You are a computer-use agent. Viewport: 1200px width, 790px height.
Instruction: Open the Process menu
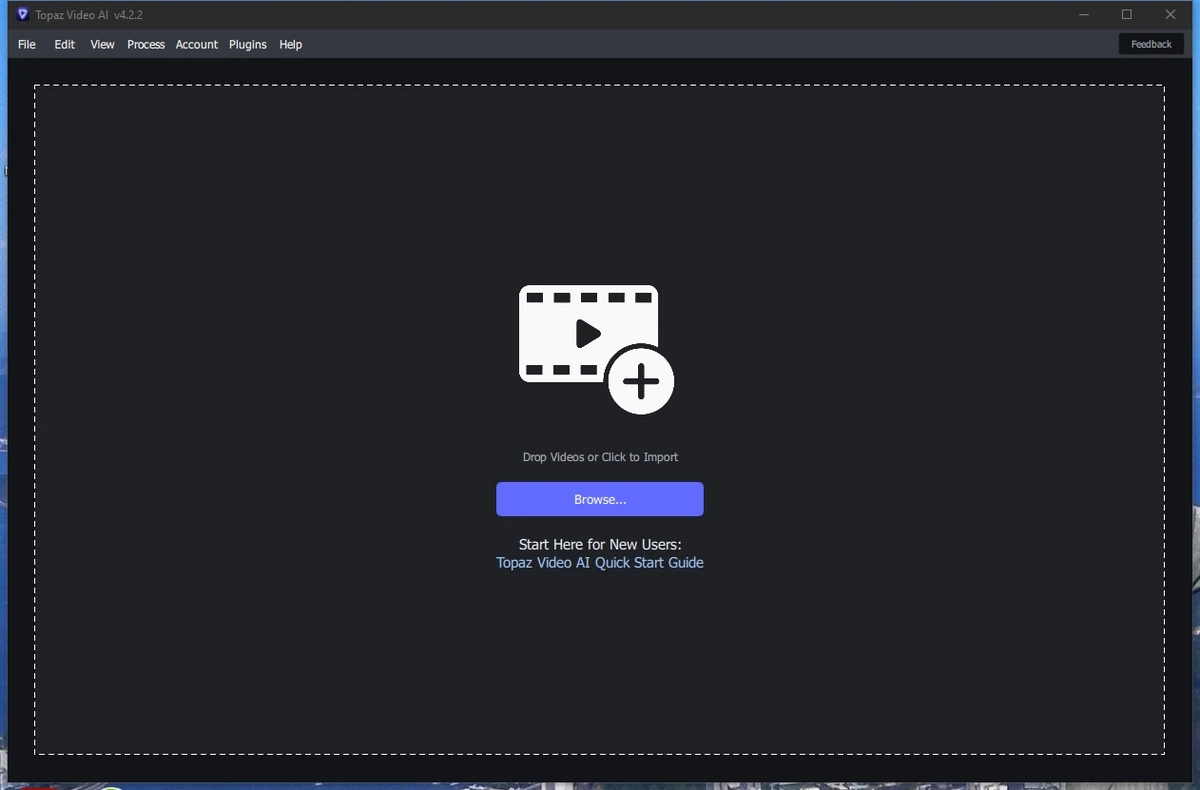(x=146, y=44)
